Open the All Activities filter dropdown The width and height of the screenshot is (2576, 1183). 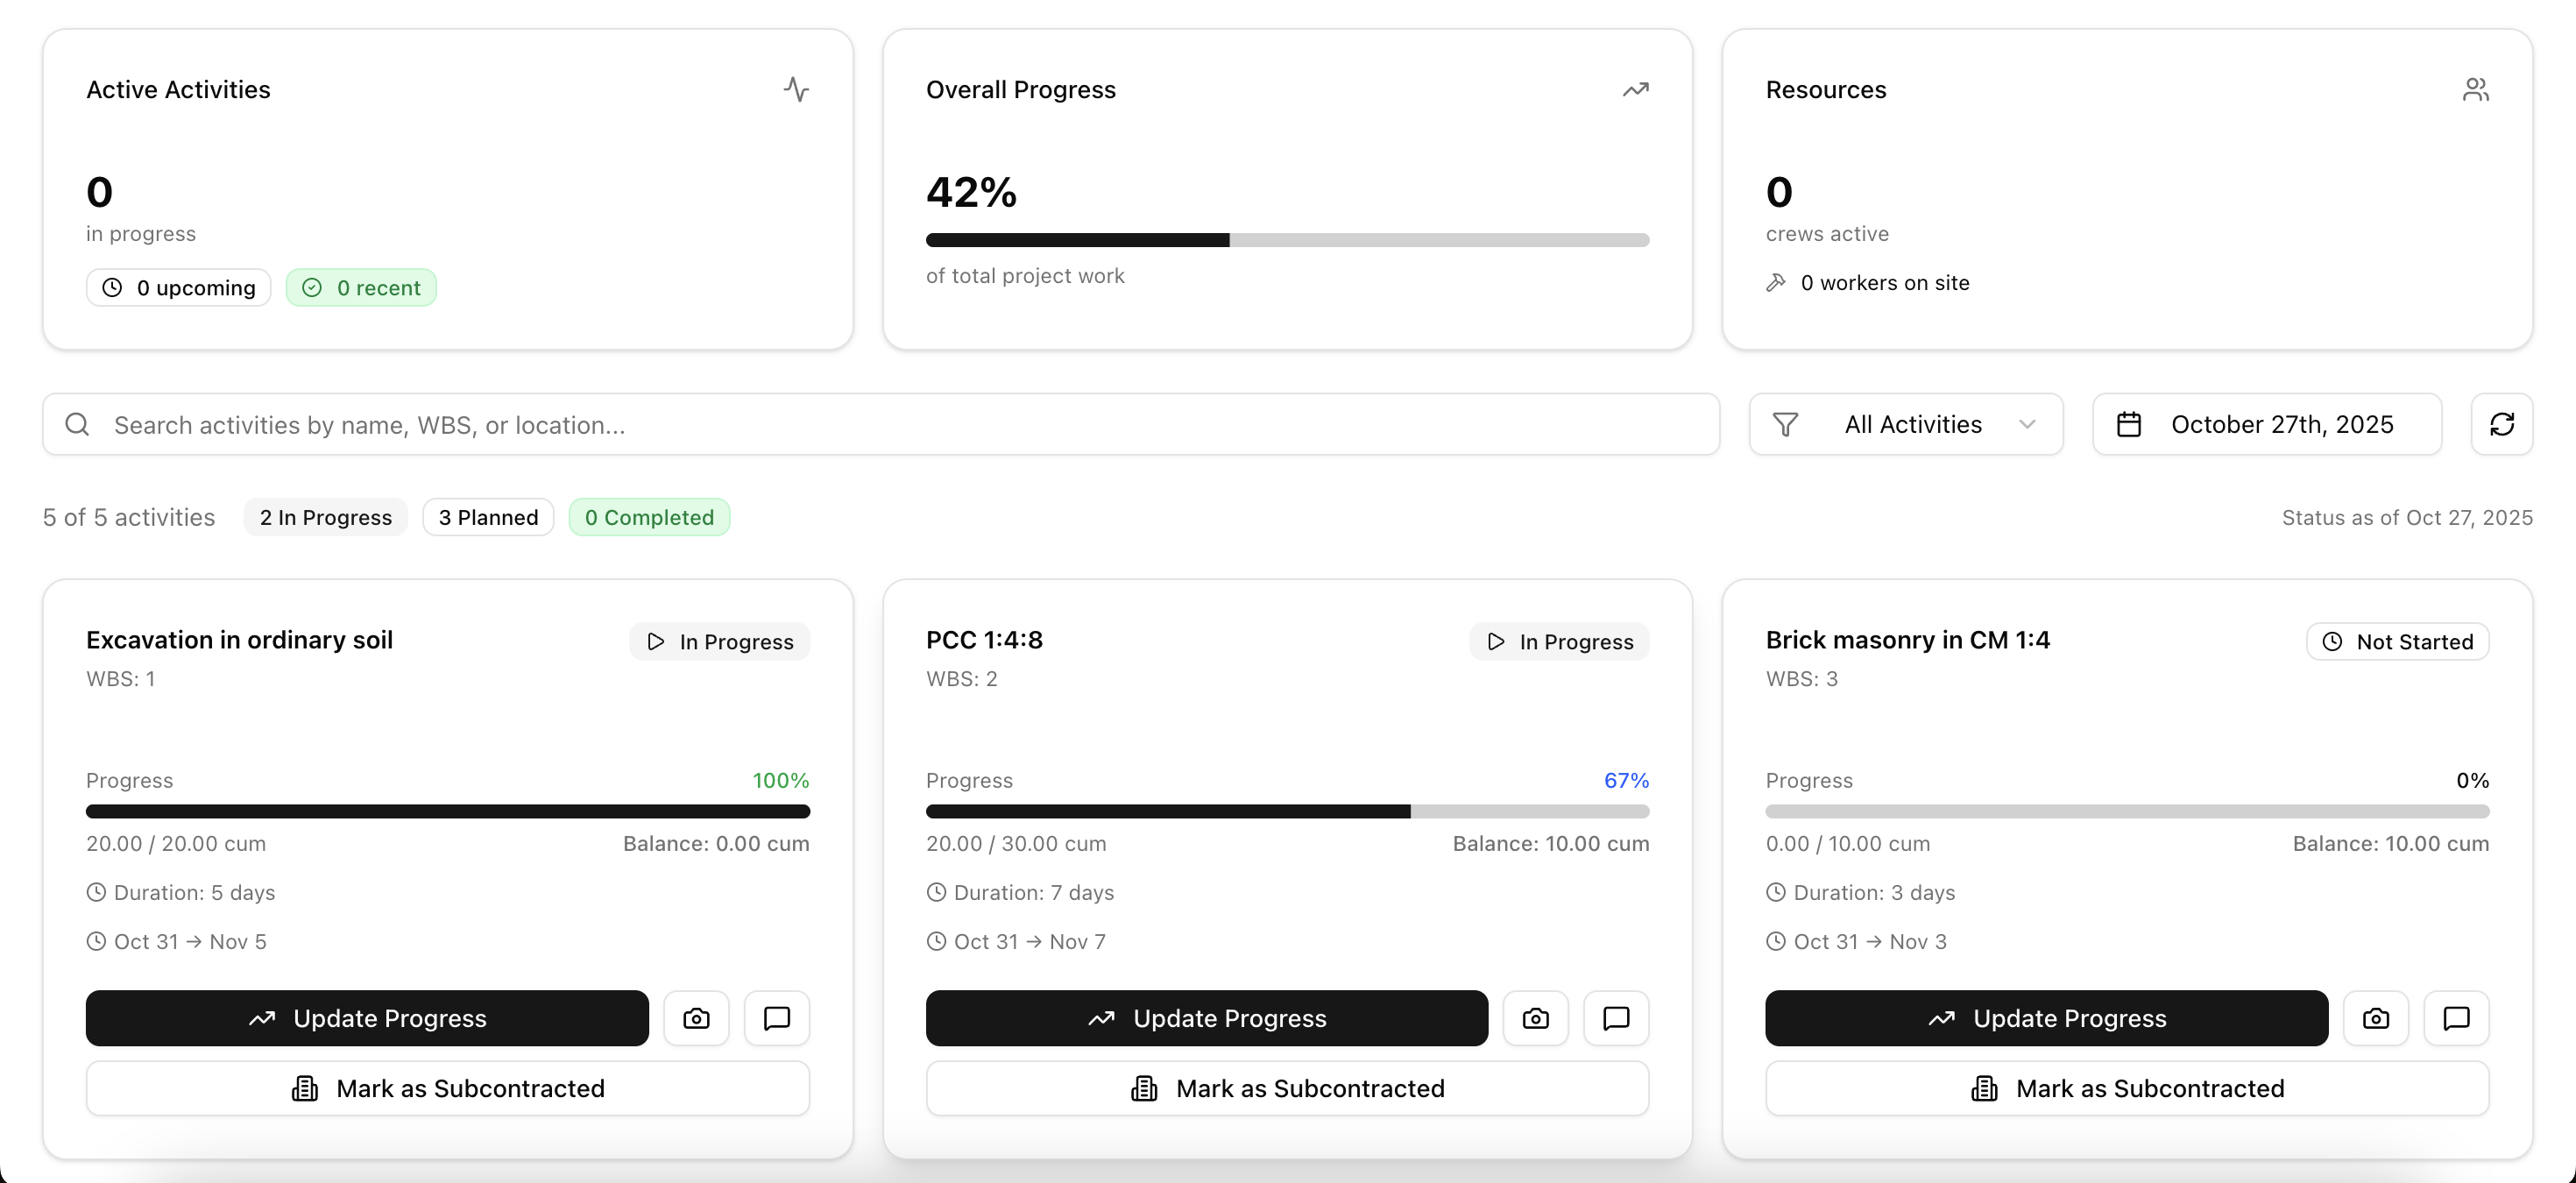pyautogui.click(x=1905, y=424)
